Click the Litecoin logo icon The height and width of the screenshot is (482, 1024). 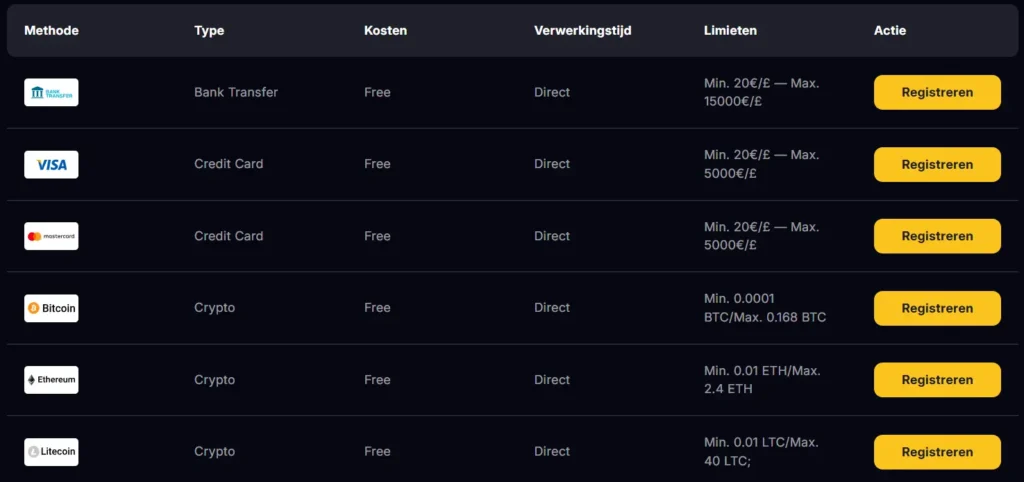pyautogui.click(x=51, y=452)
